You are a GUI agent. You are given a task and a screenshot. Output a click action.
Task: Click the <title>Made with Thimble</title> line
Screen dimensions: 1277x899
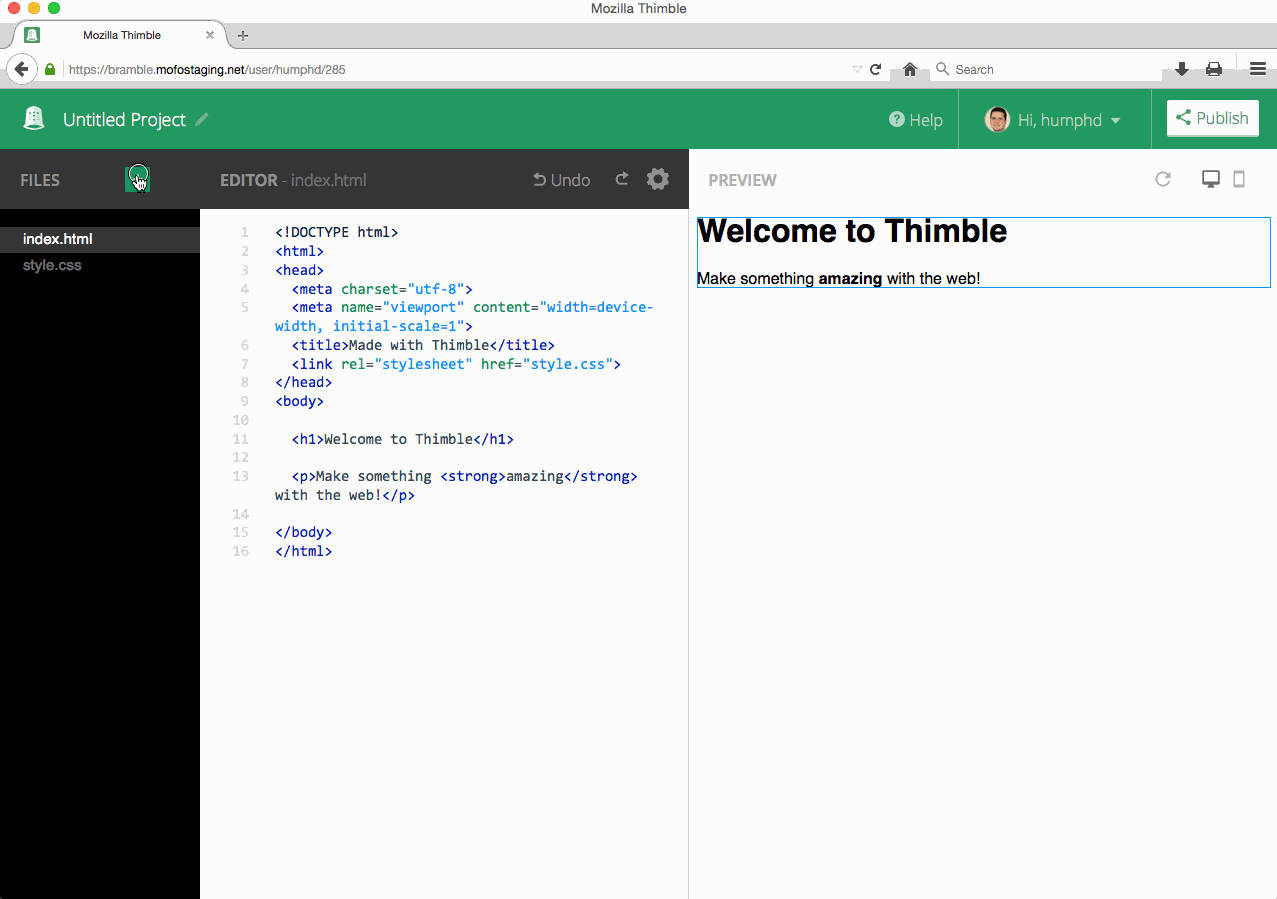click(423, 345)
